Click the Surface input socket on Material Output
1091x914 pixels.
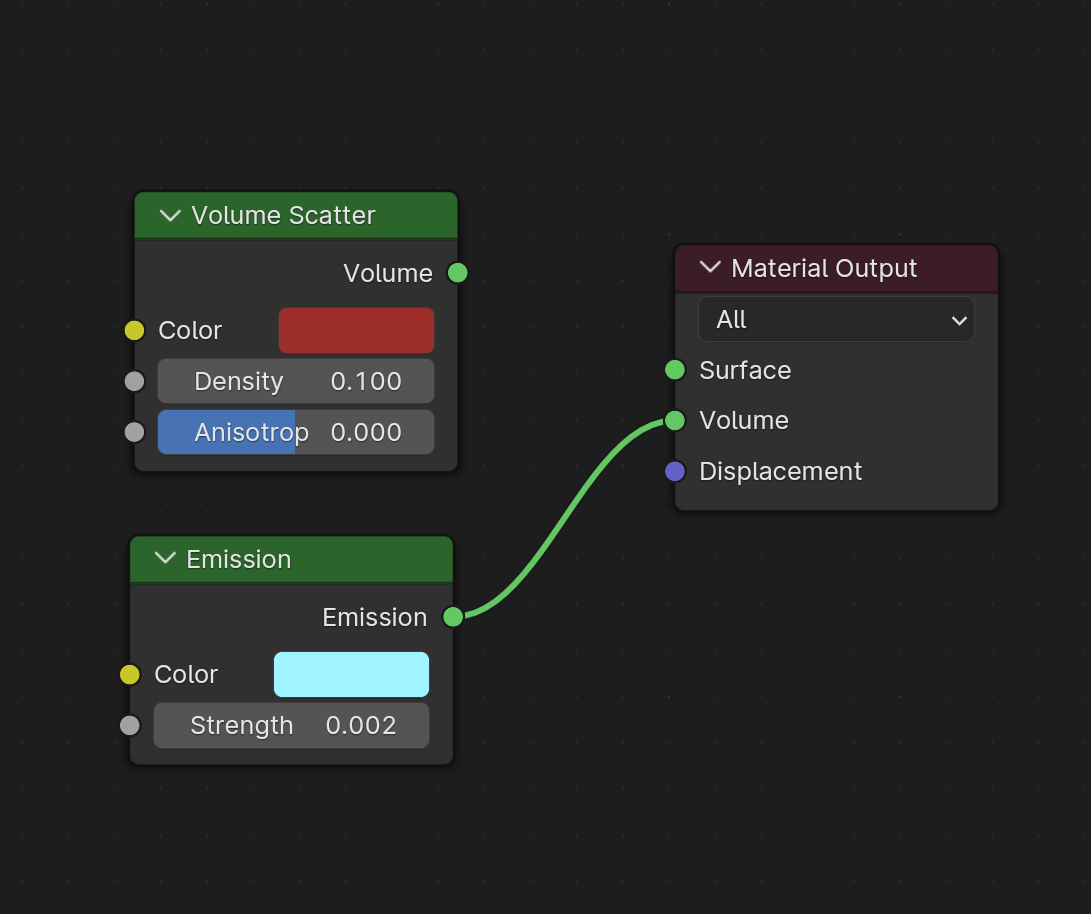(x=675, y=370)
